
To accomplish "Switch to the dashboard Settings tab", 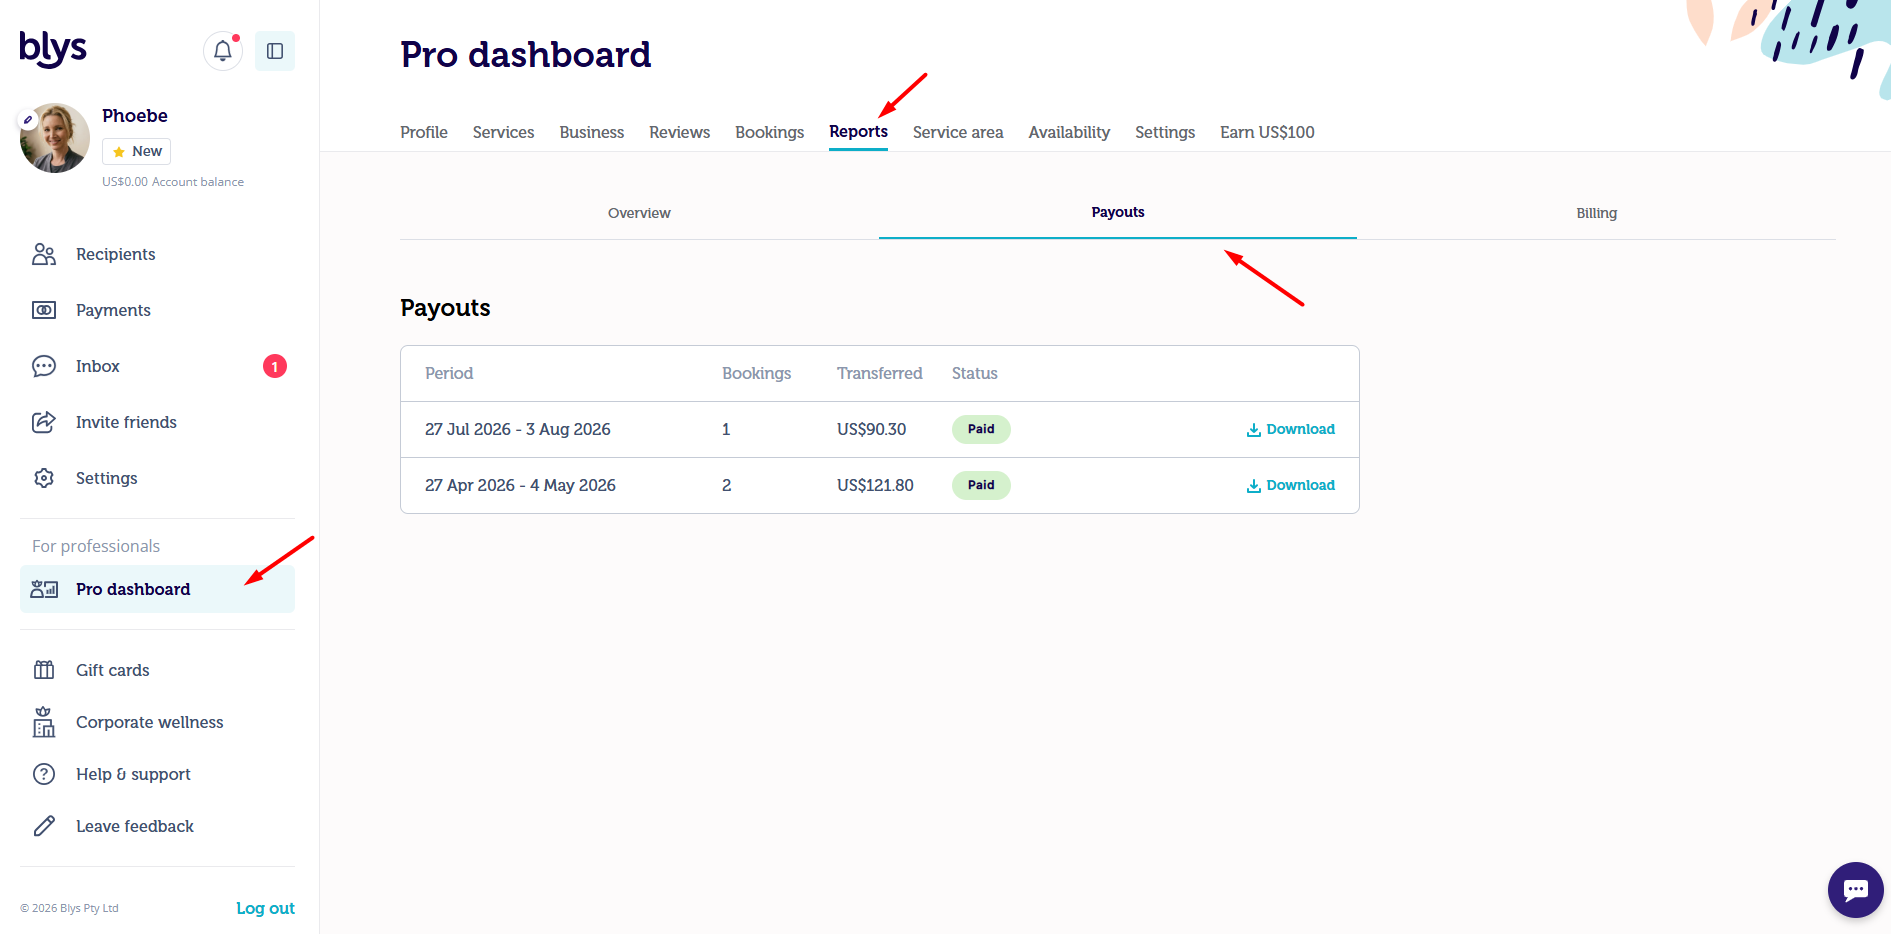I will pos(1165,132).
